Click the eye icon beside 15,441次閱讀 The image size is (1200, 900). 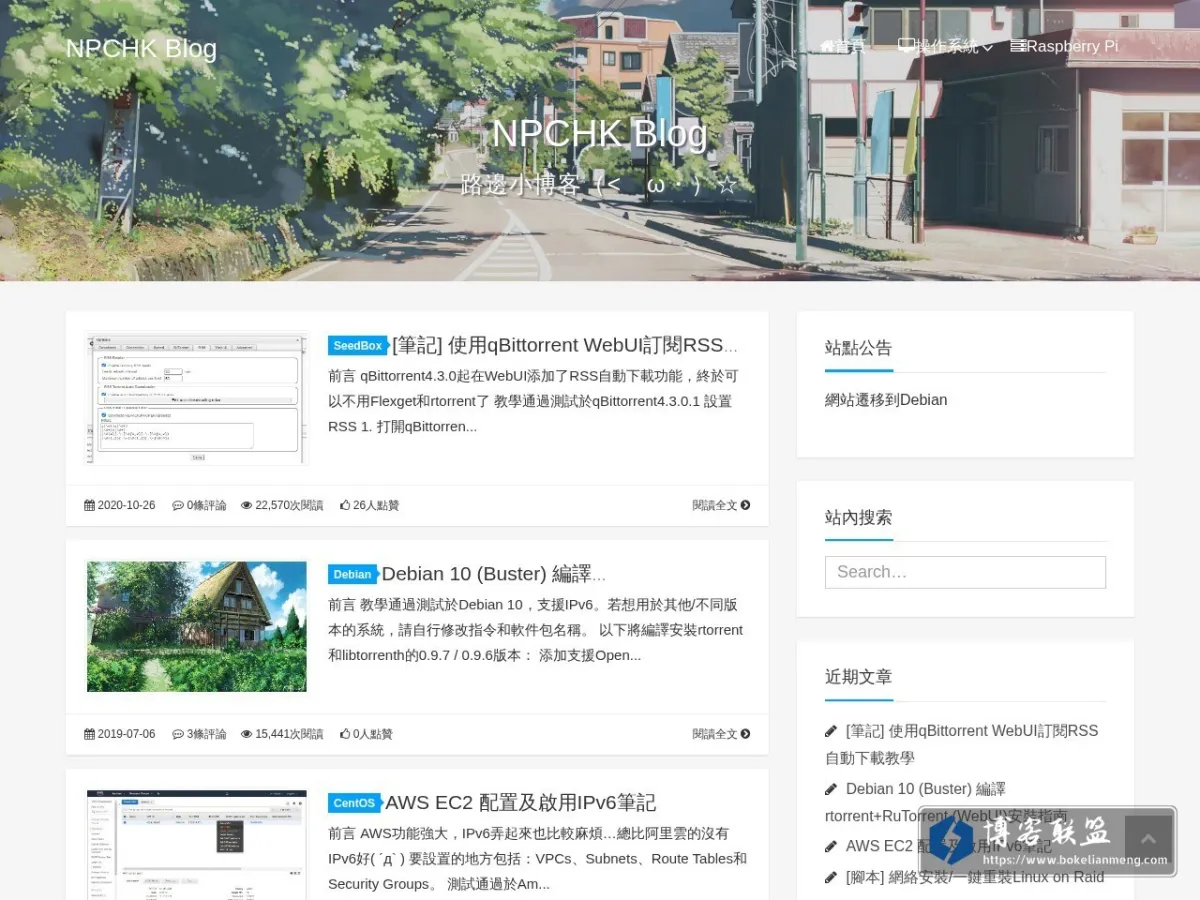coord(246,734)
